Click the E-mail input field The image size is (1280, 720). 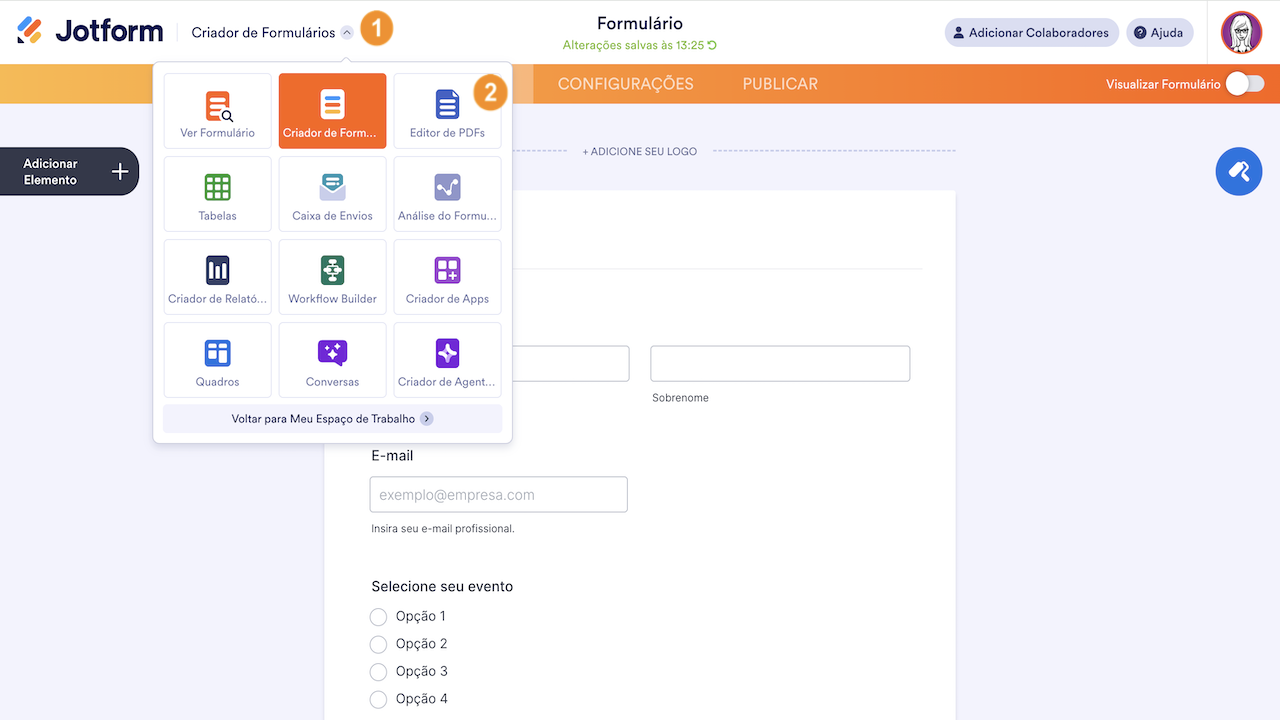click(x=498, y=494)
